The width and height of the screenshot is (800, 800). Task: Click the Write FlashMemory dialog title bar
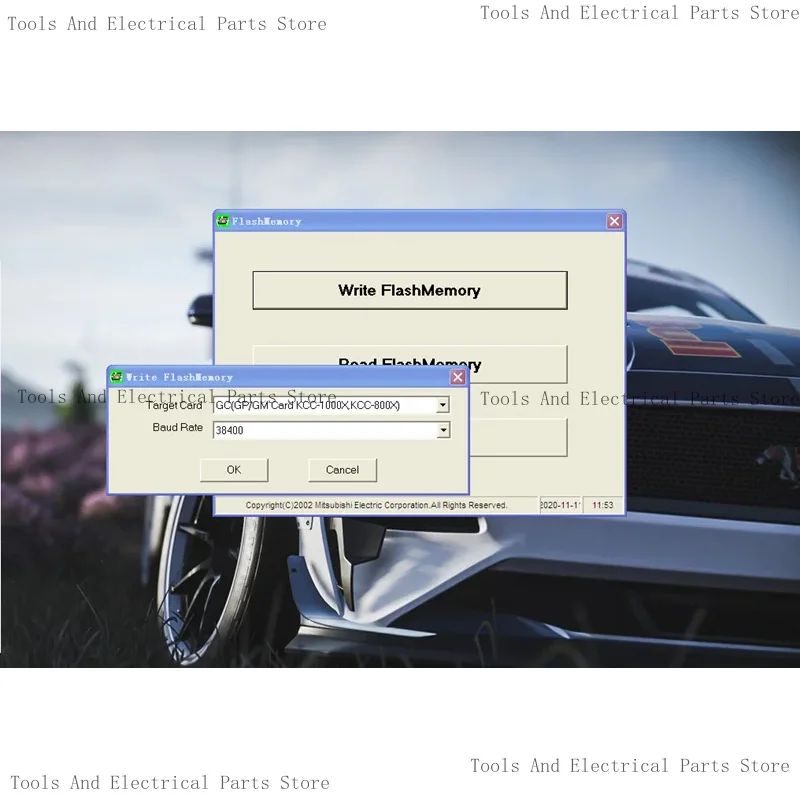click(288, 377)
